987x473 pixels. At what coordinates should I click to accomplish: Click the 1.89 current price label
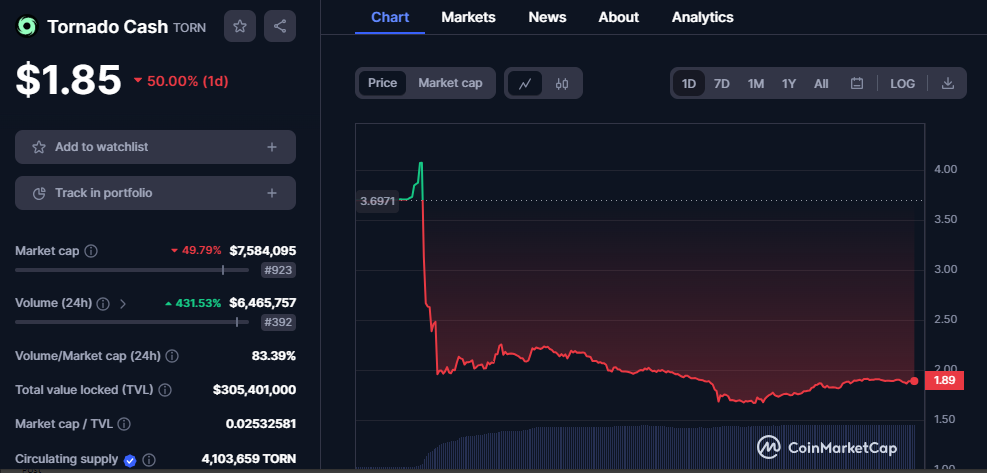944,381
